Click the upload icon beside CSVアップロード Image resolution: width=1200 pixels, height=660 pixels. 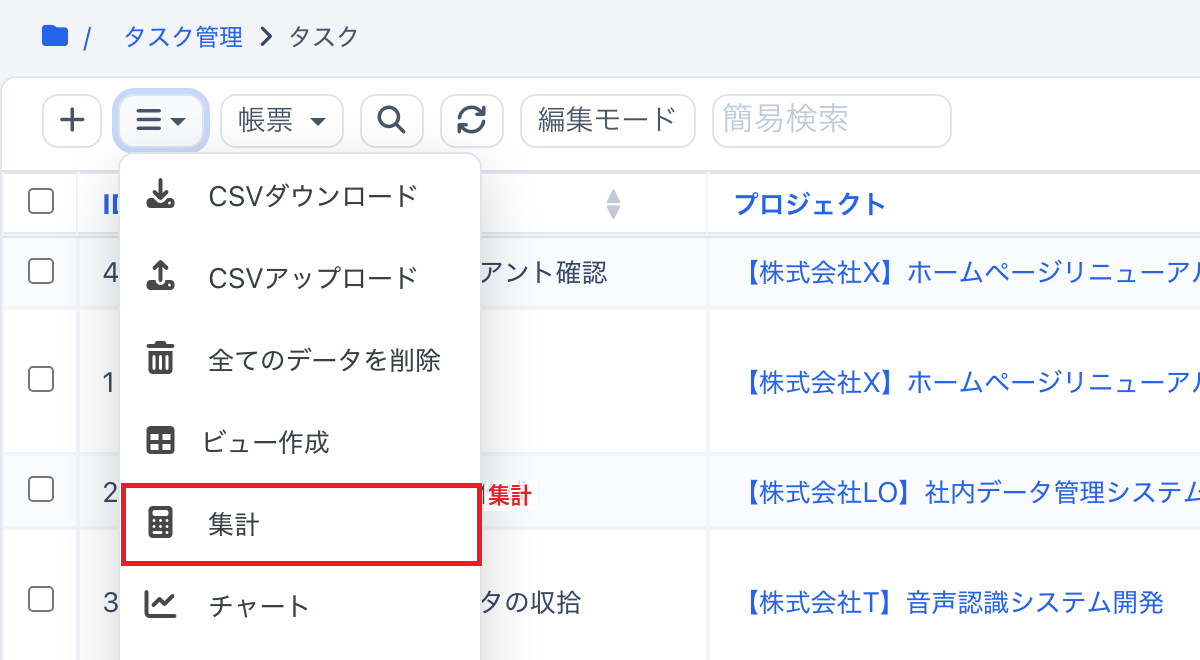pos(160,277)
